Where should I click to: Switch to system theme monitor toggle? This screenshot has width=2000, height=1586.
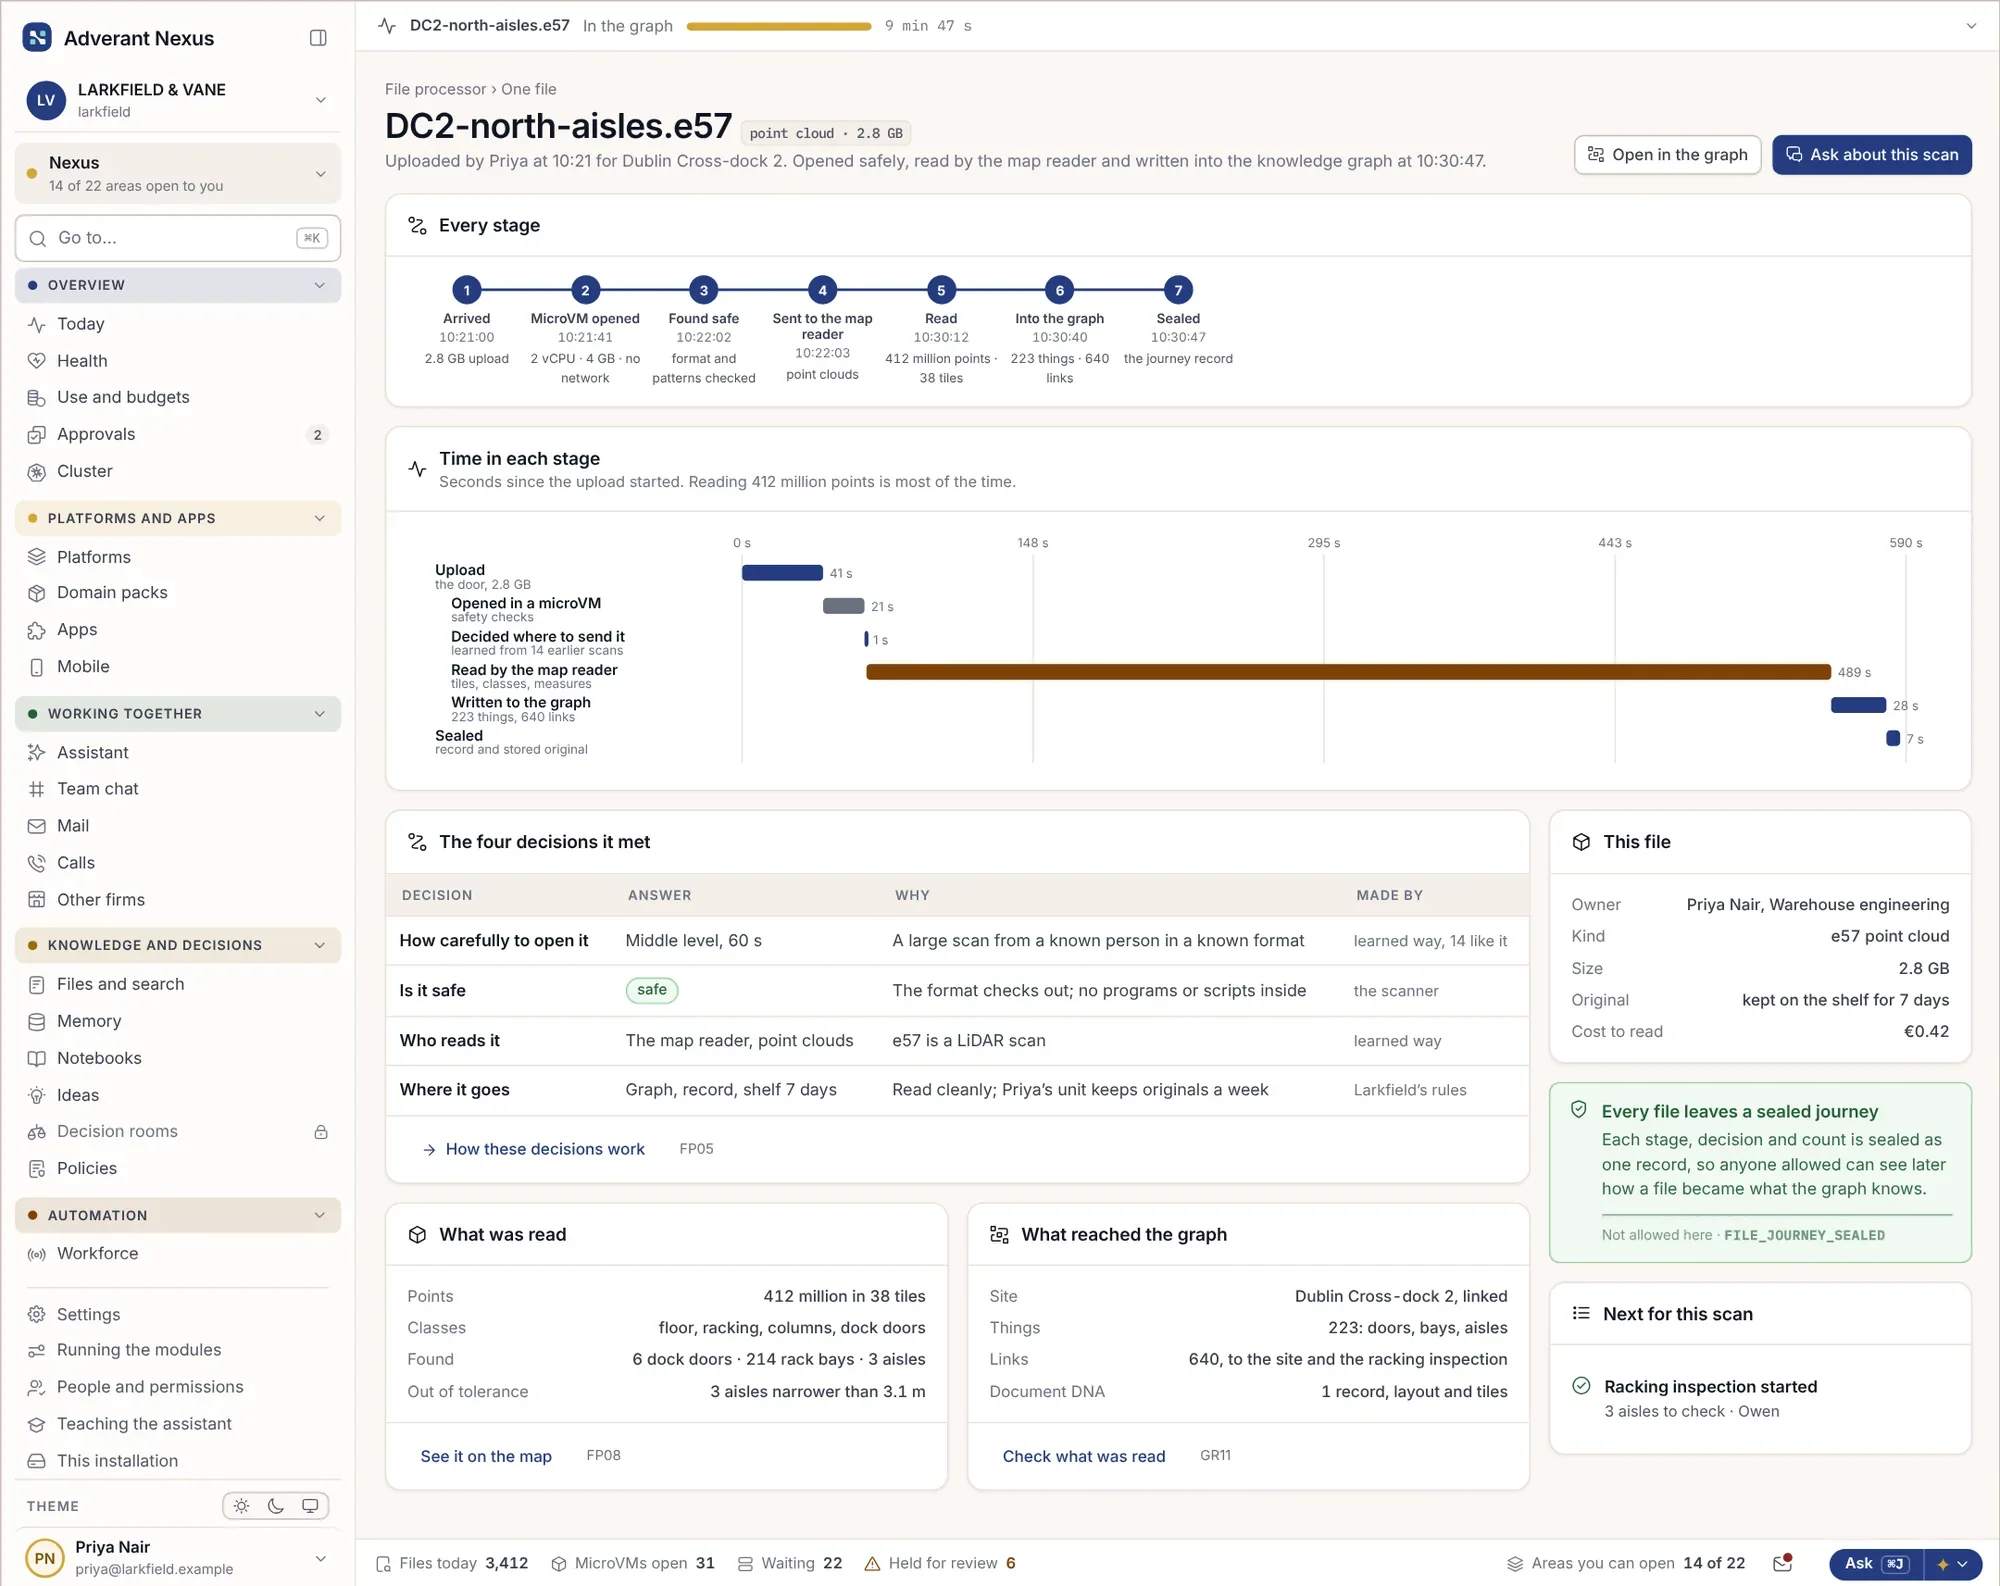pos(310,1506)
